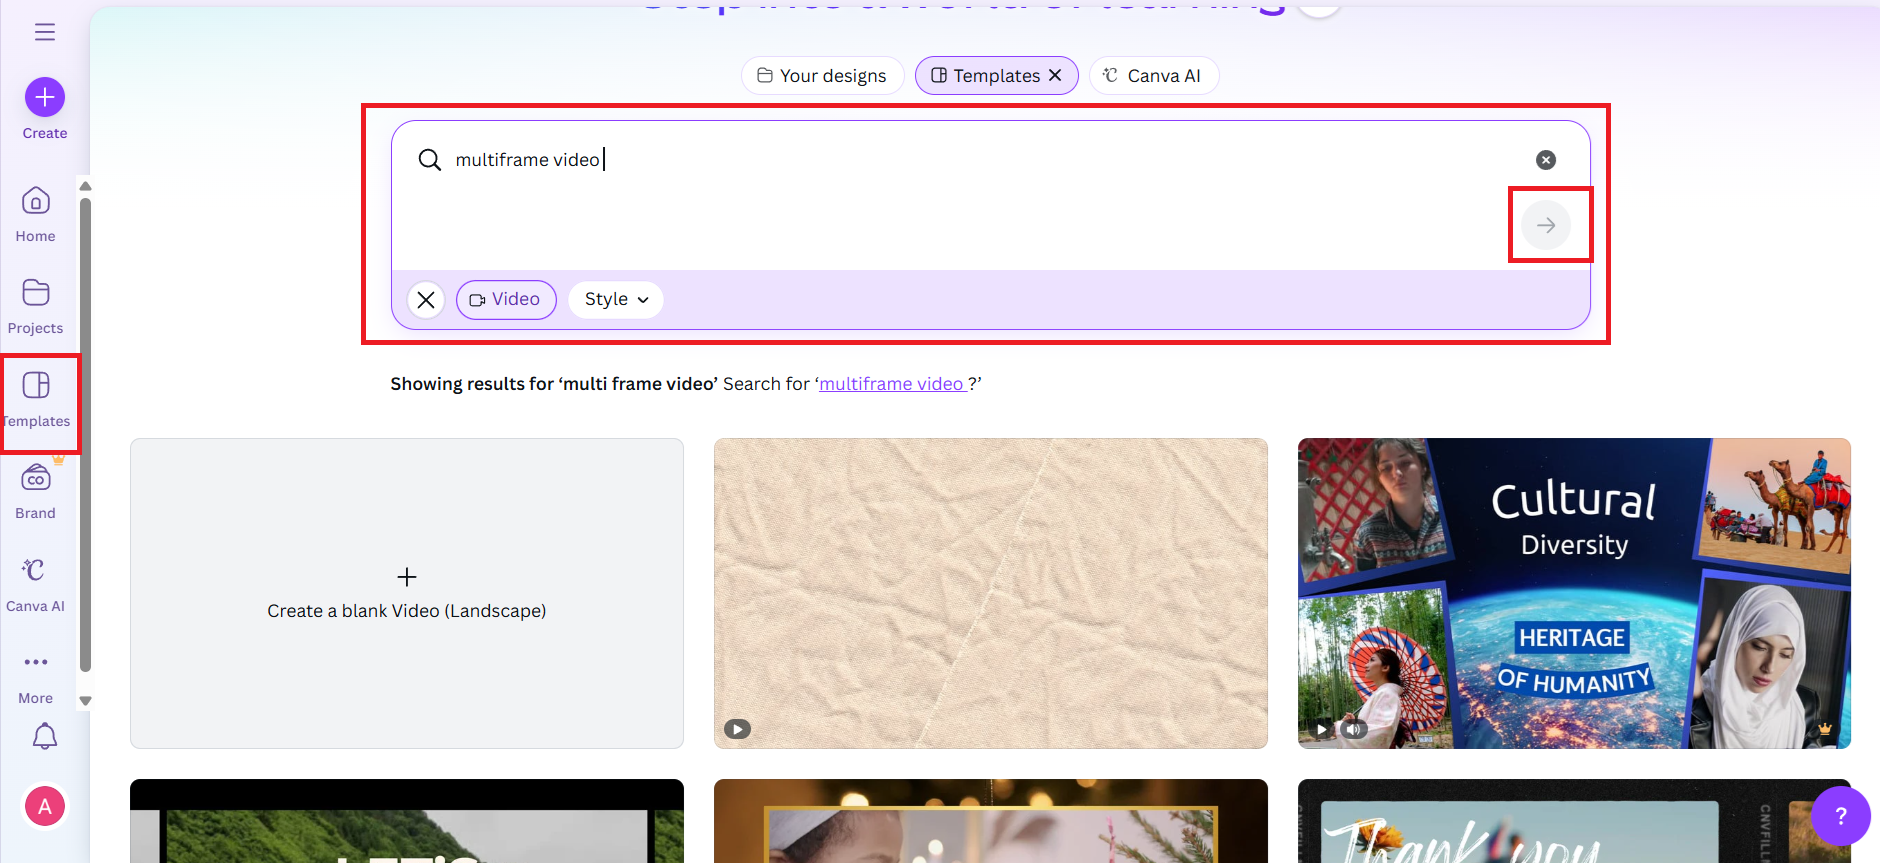Click in the search text field
The height and width of the screenshot is (863, 1880).
tap(990, 160)
